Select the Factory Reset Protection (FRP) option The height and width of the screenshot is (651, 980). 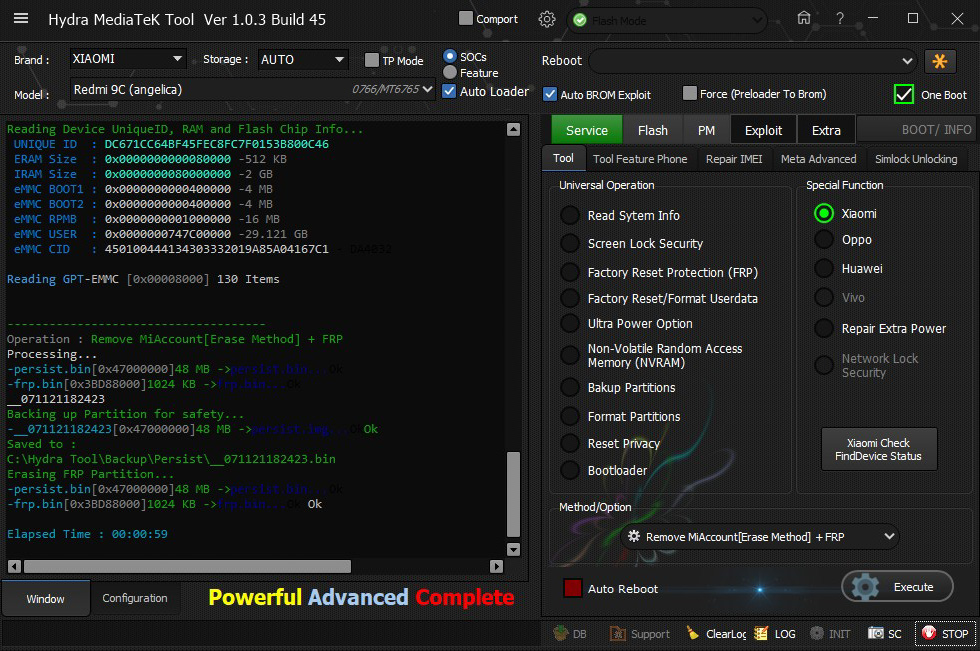570,272
